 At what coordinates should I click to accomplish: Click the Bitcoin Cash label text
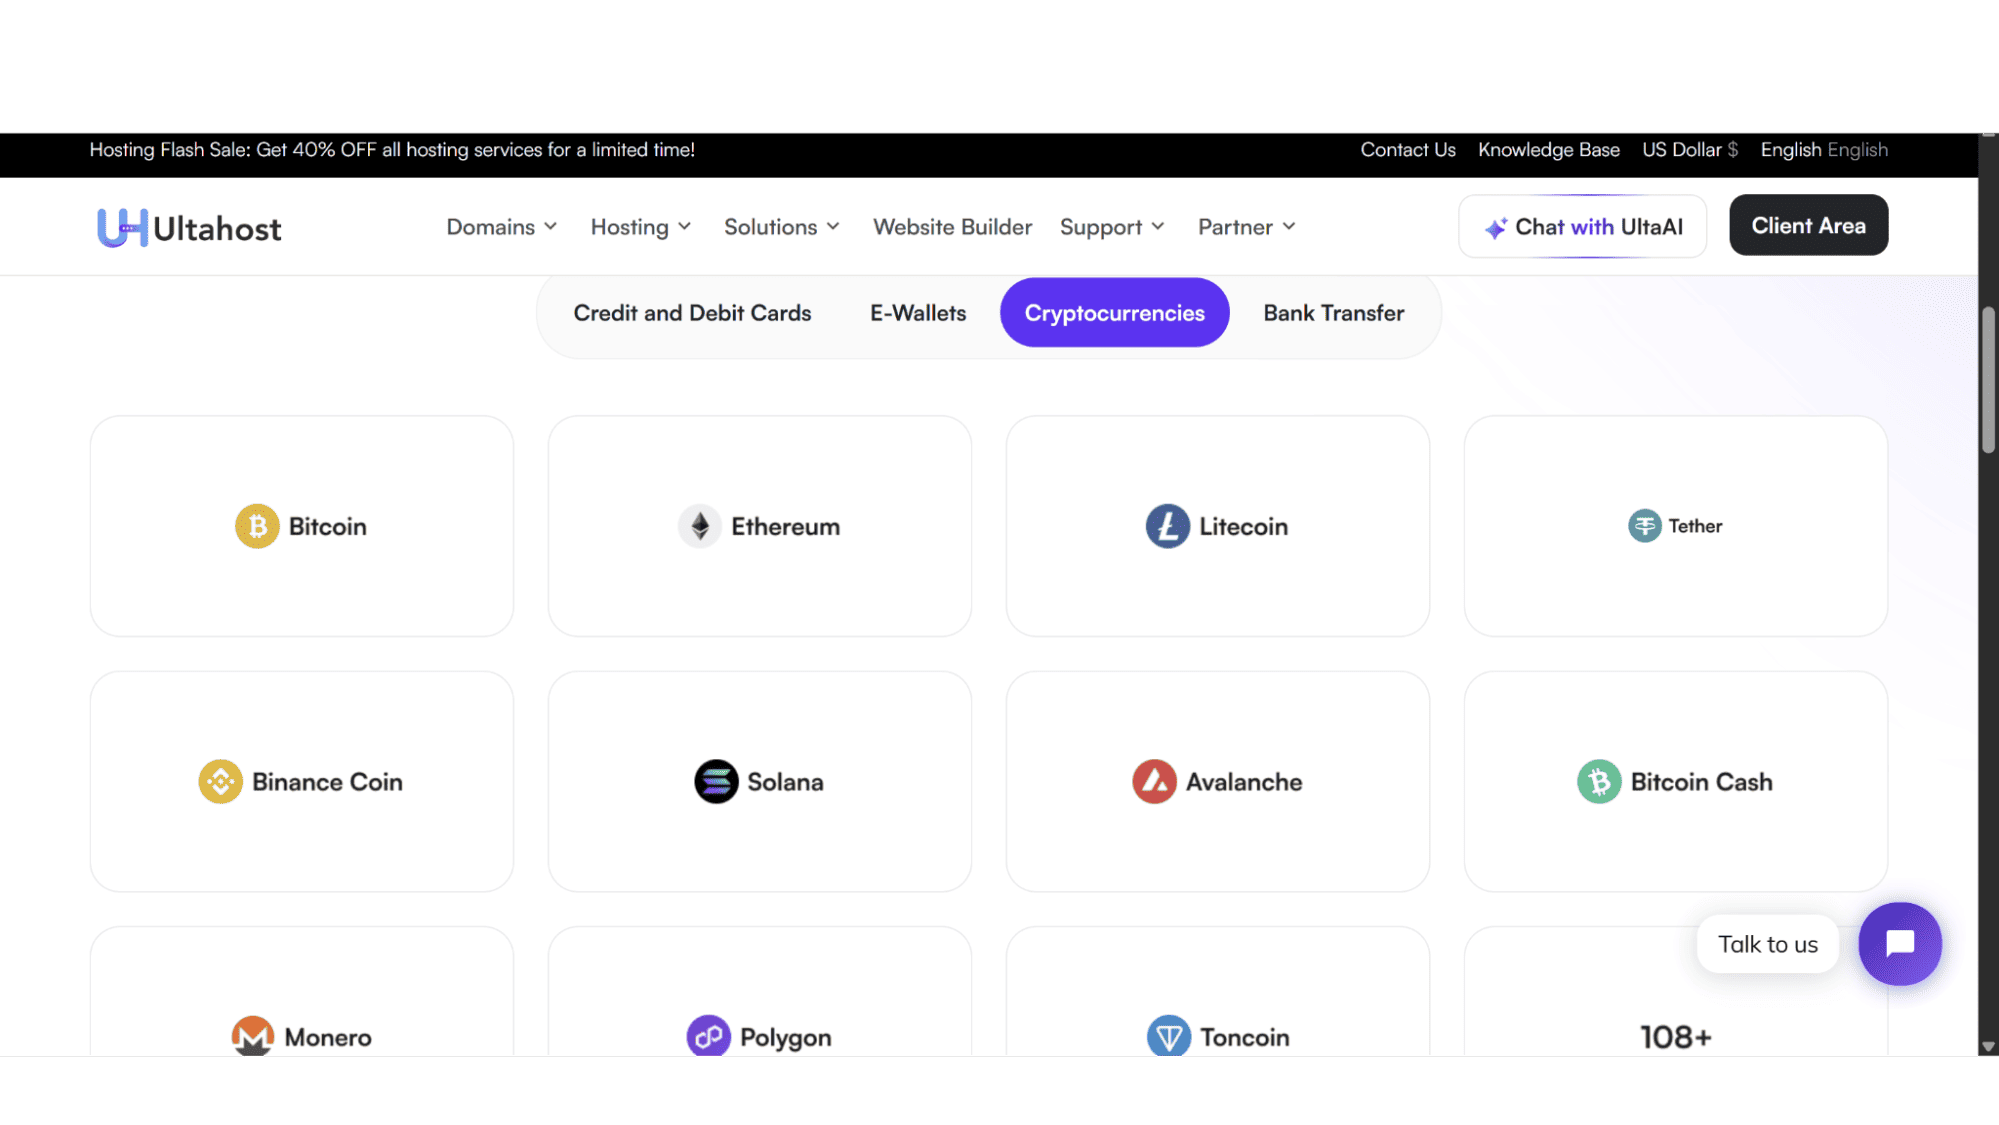1701,782
